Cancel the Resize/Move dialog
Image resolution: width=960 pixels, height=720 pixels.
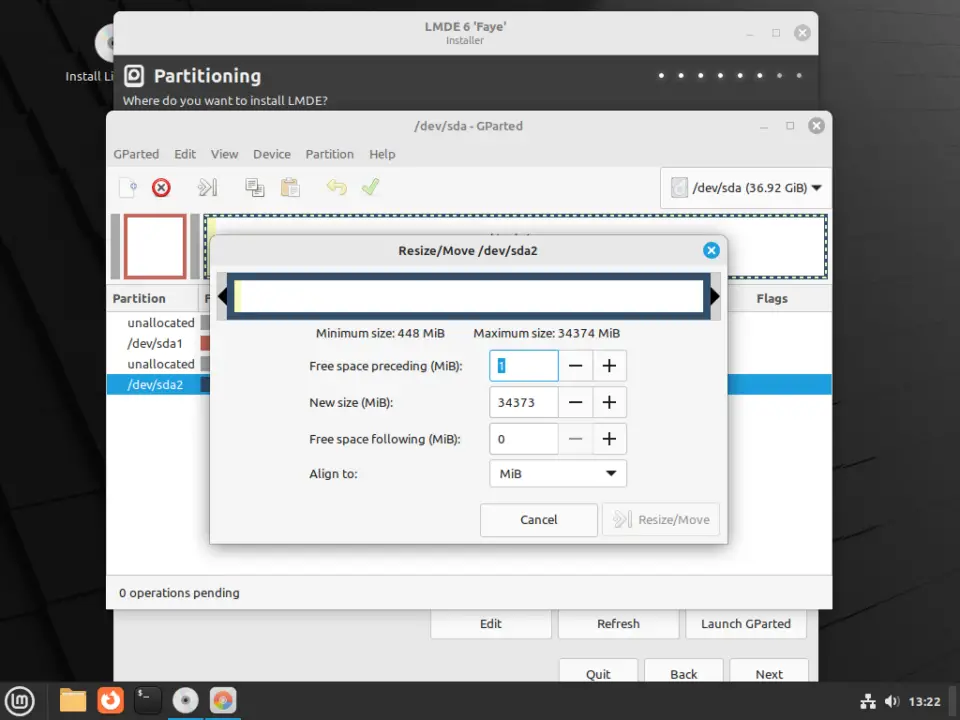pyautogui.click(x=538, y=519)
